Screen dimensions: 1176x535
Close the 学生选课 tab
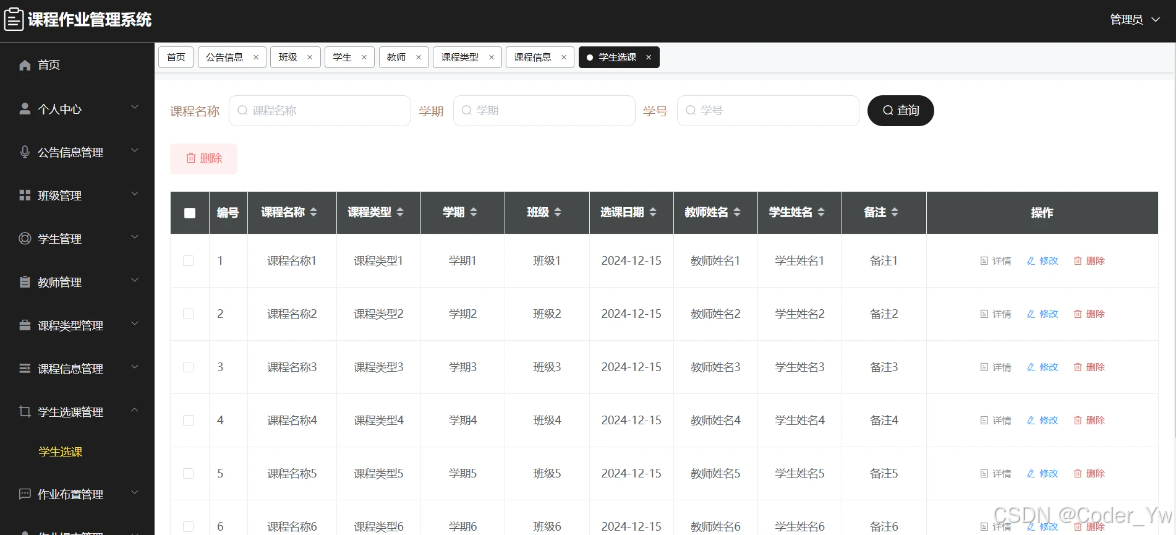(649, 57)
